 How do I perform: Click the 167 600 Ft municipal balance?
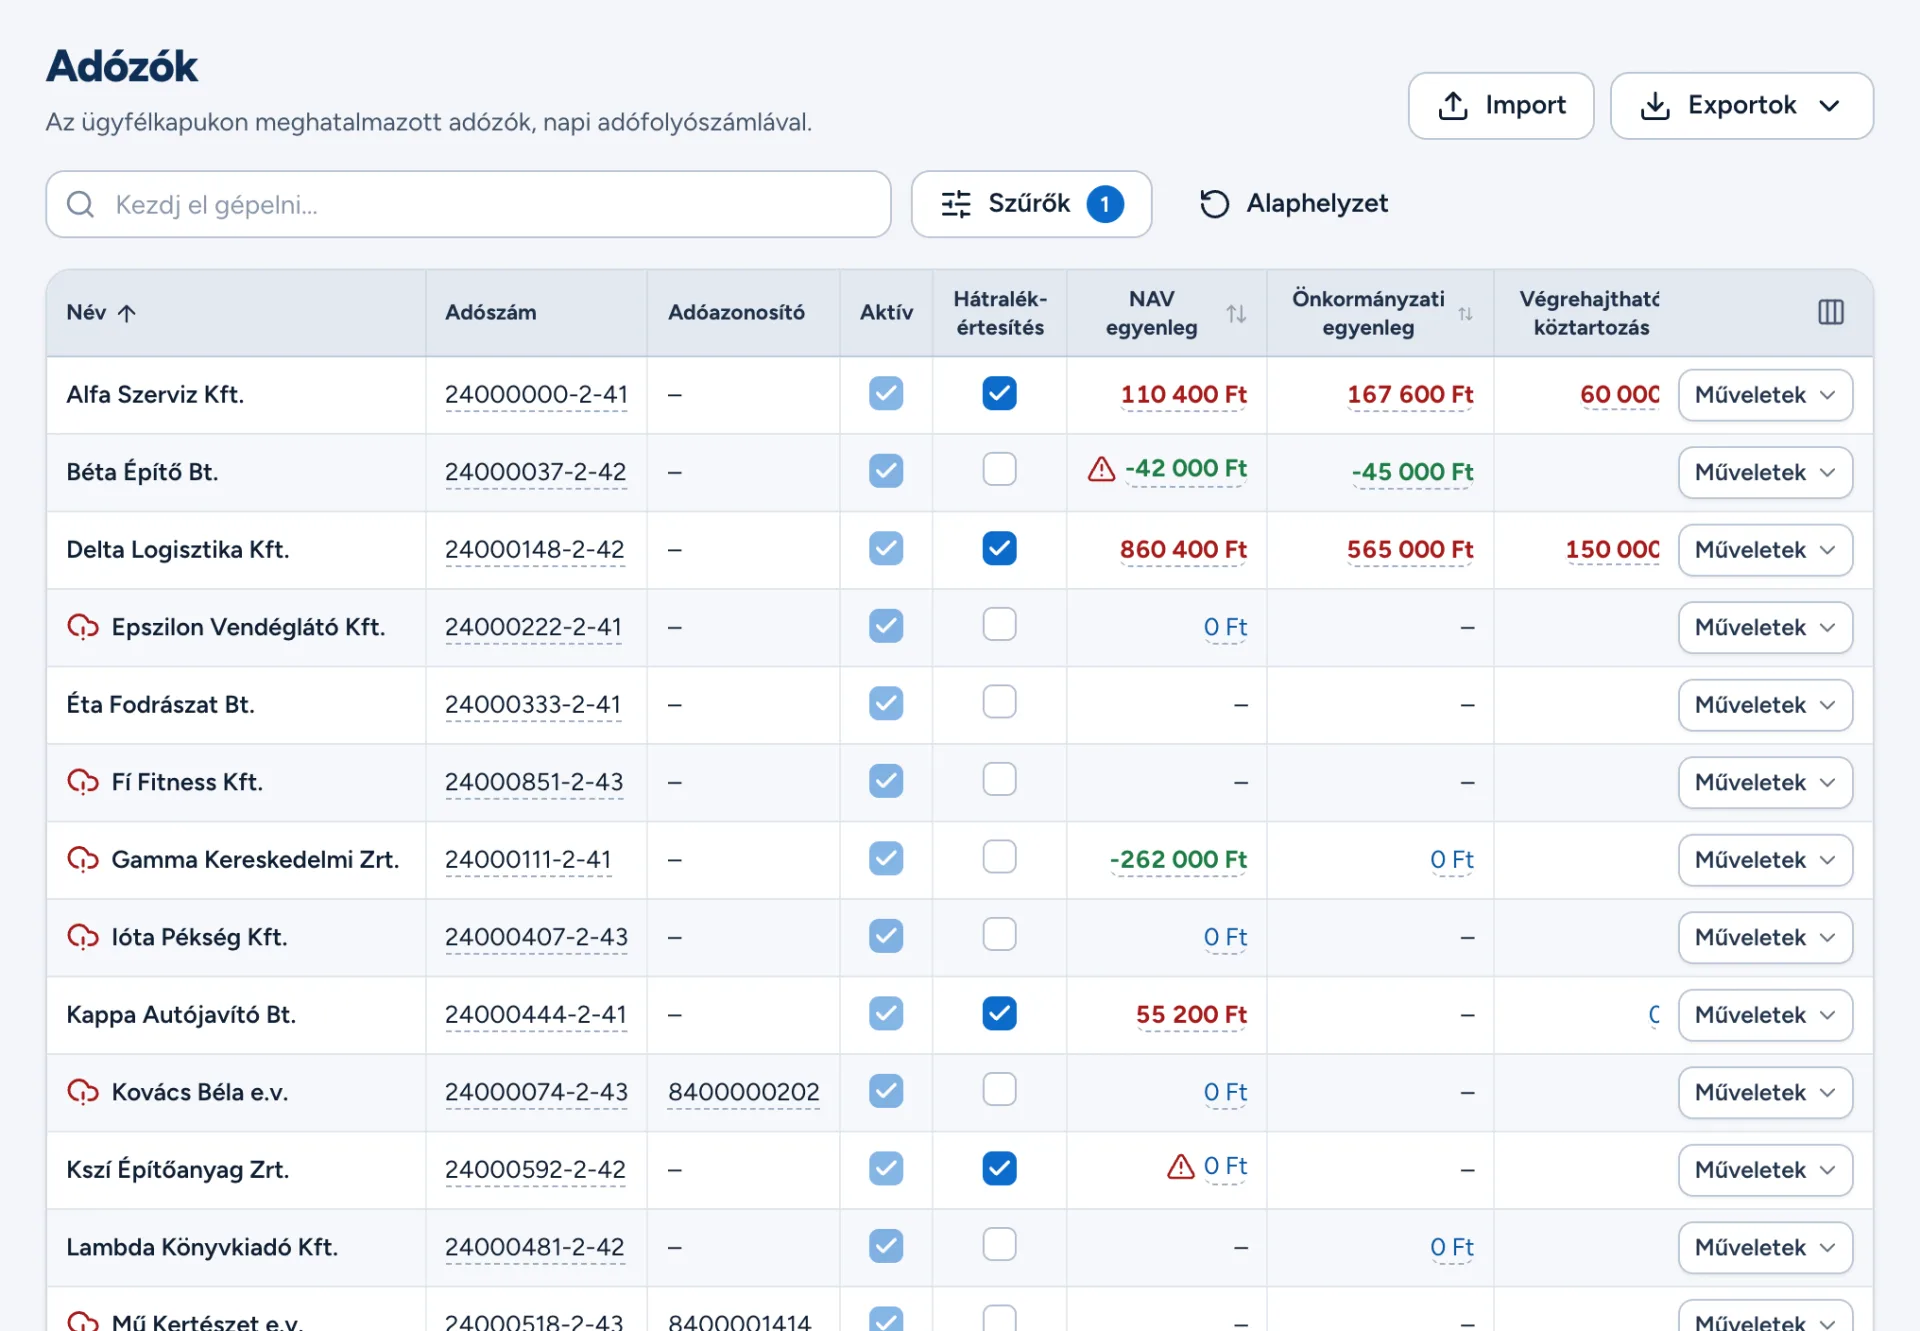tap(1410, 395)
